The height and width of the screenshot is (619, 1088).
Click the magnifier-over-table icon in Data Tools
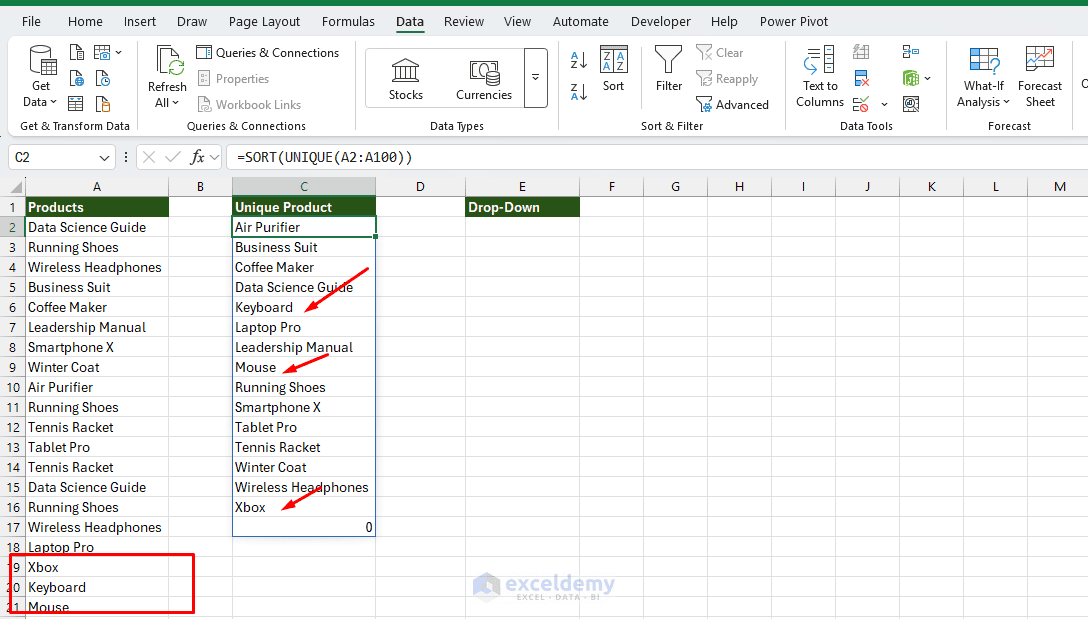tap(911, 104)
